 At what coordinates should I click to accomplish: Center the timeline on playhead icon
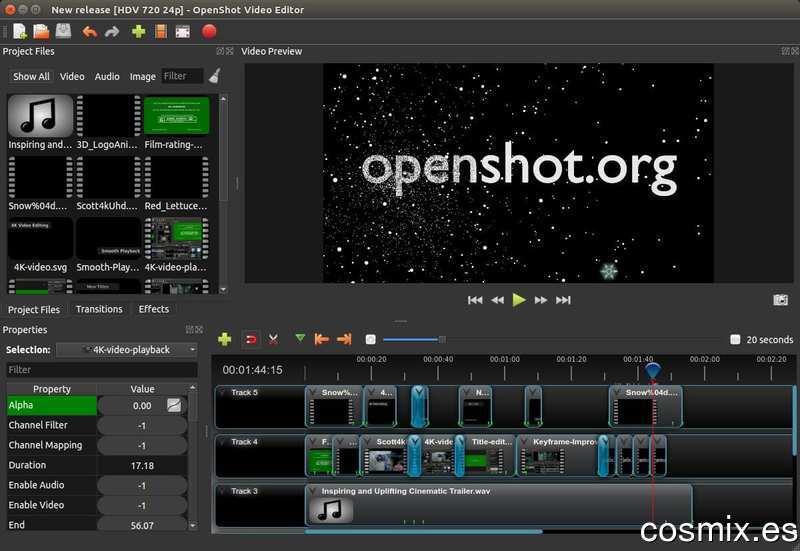pos(371,339)
